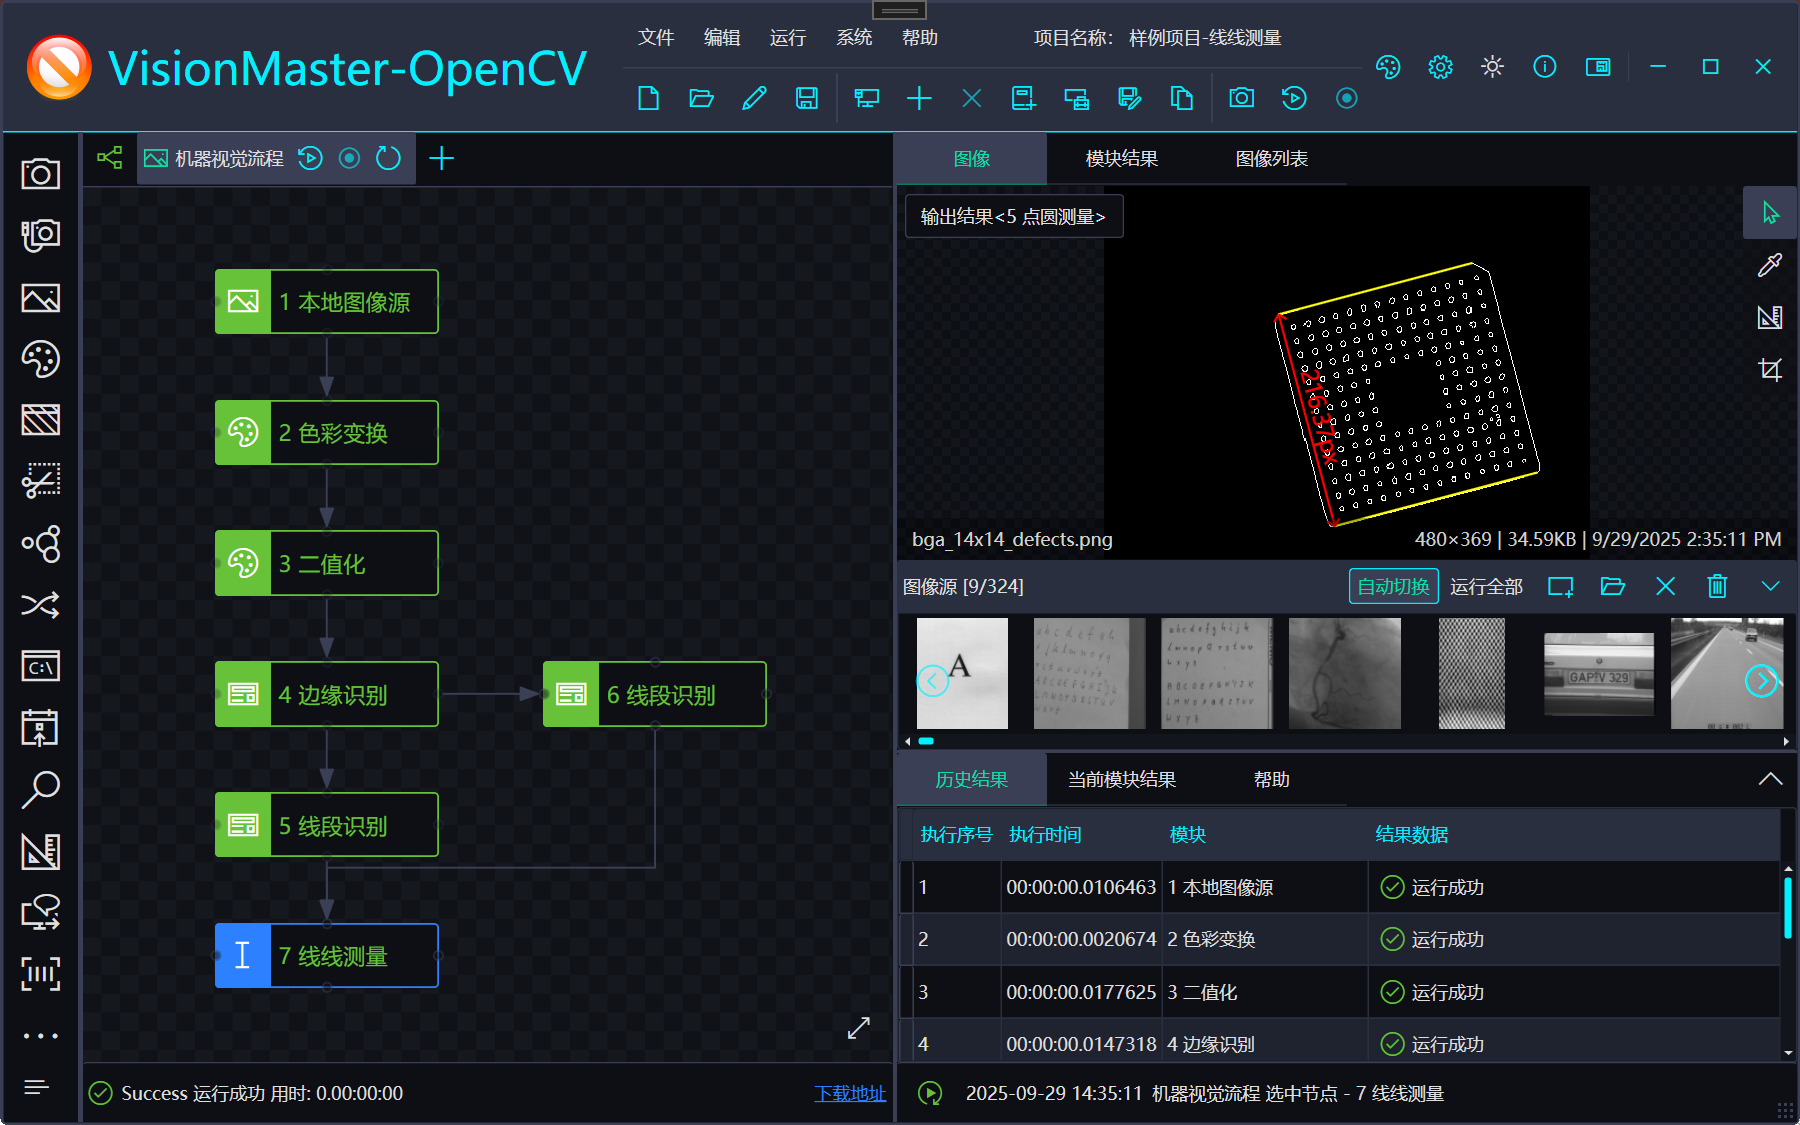Open the theme palette icon at top right
The image size is (1800, 1125).
click(1388, 67)
